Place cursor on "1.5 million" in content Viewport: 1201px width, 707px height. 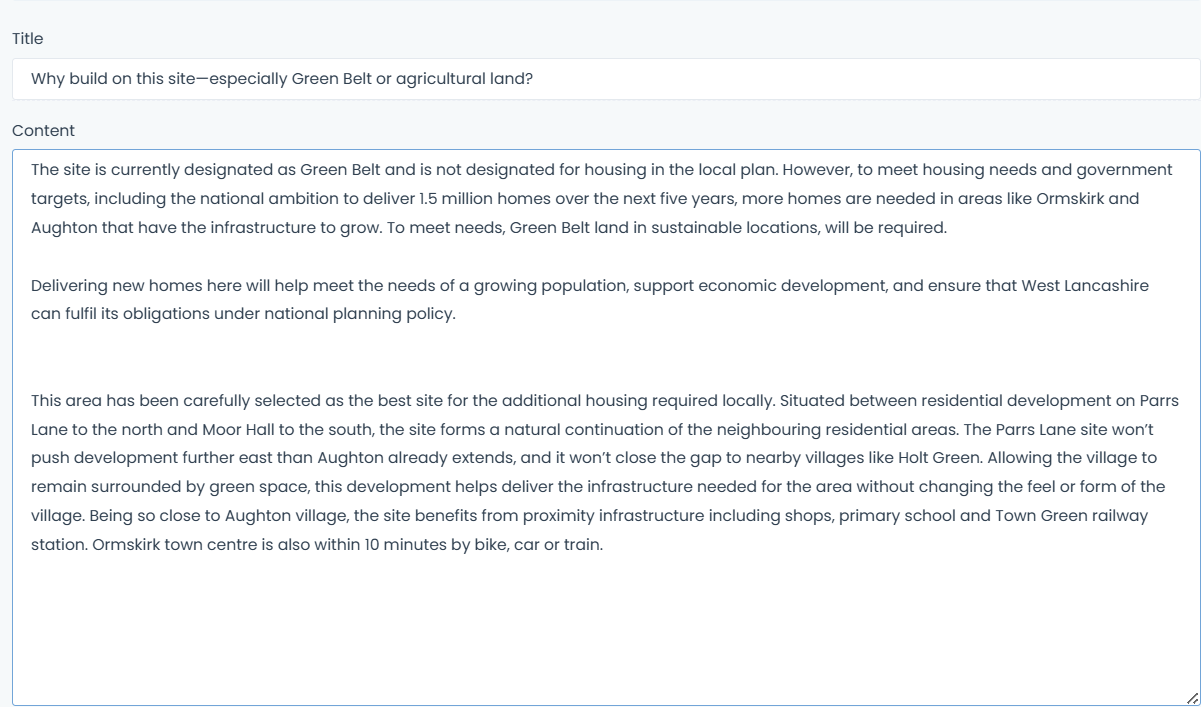458,198
